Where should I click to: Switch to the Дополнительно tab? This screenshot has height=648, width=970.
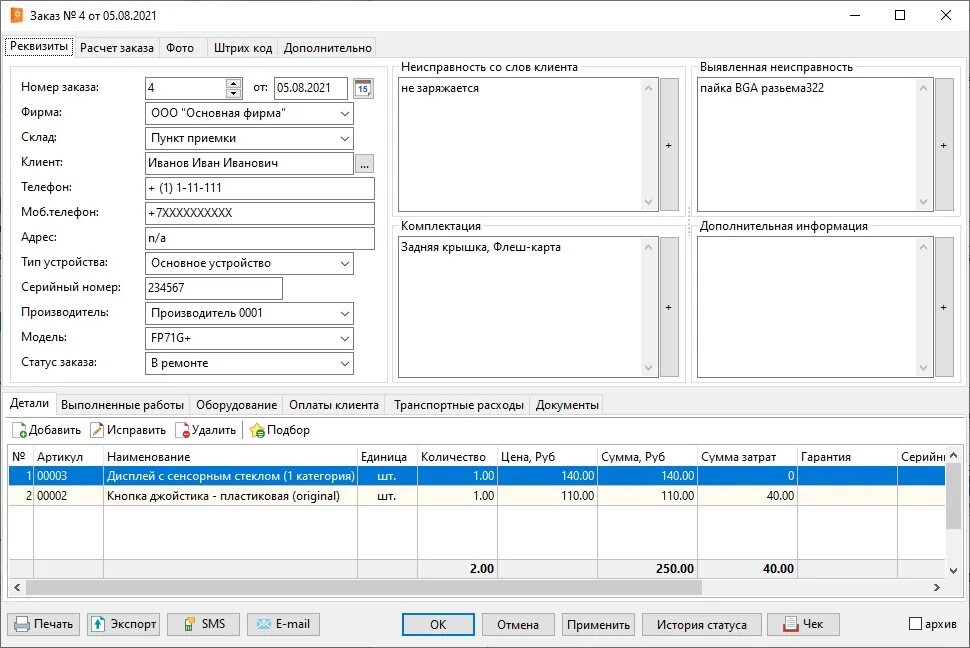pos(327,48)
